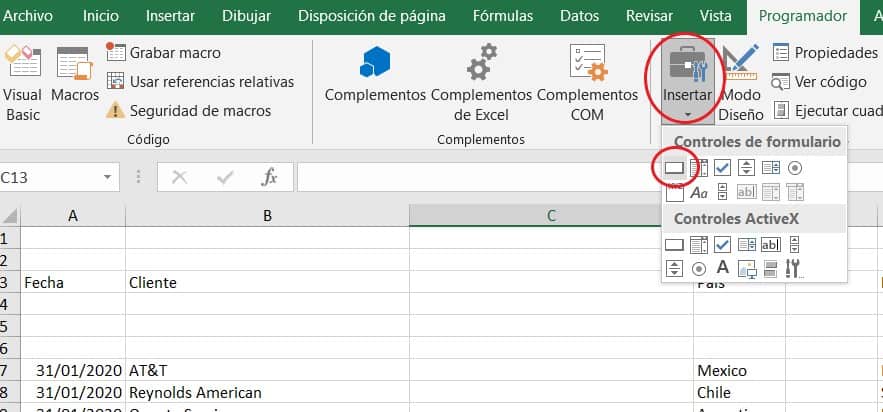The image size is (883, 412).
Task: Click the Name Box showing C13
Action: click(x=51, y=178)
